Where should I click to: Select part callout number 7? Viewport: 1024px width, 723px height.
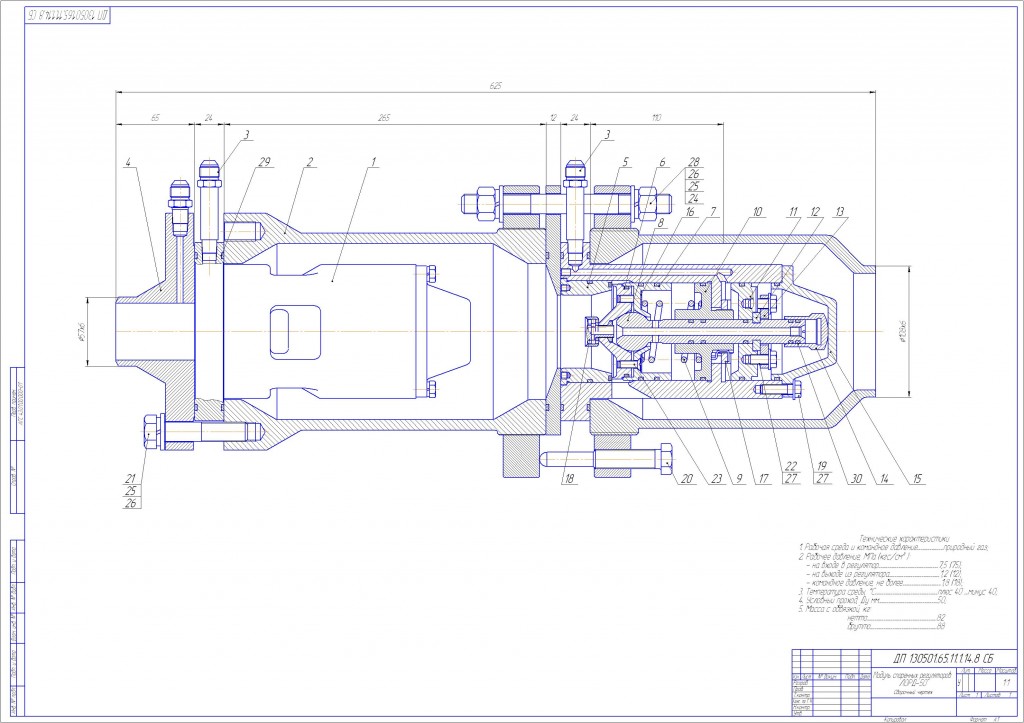[713, 211]
